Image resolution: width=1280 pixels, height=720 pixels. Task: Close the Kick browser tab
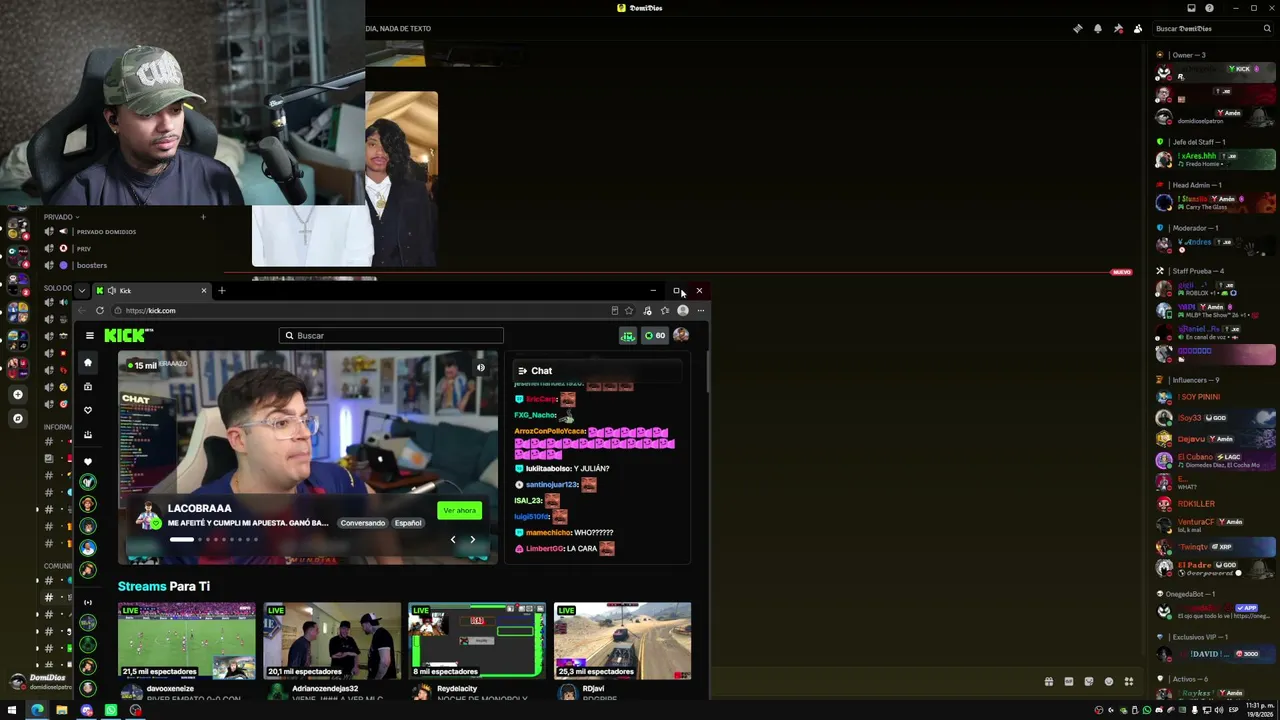(204, 291)
